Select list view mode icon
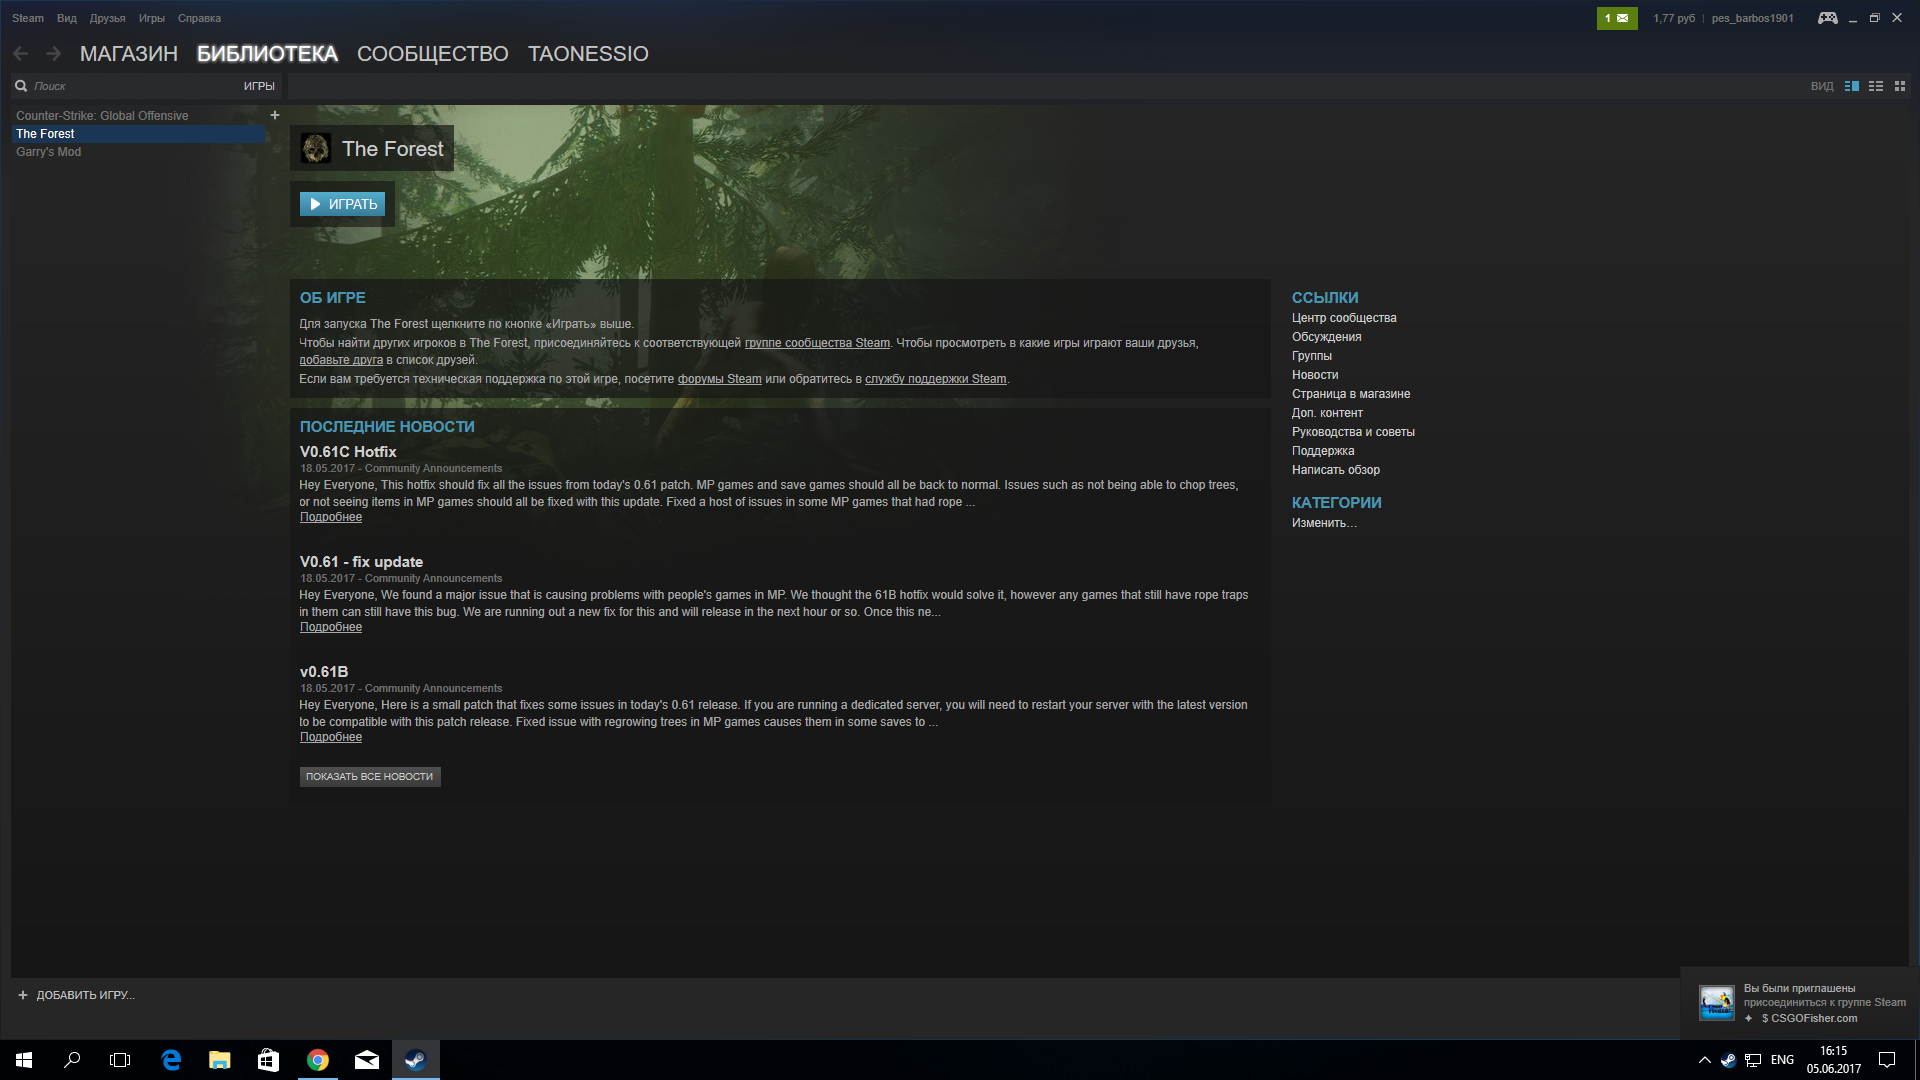 coord(1876,86)
